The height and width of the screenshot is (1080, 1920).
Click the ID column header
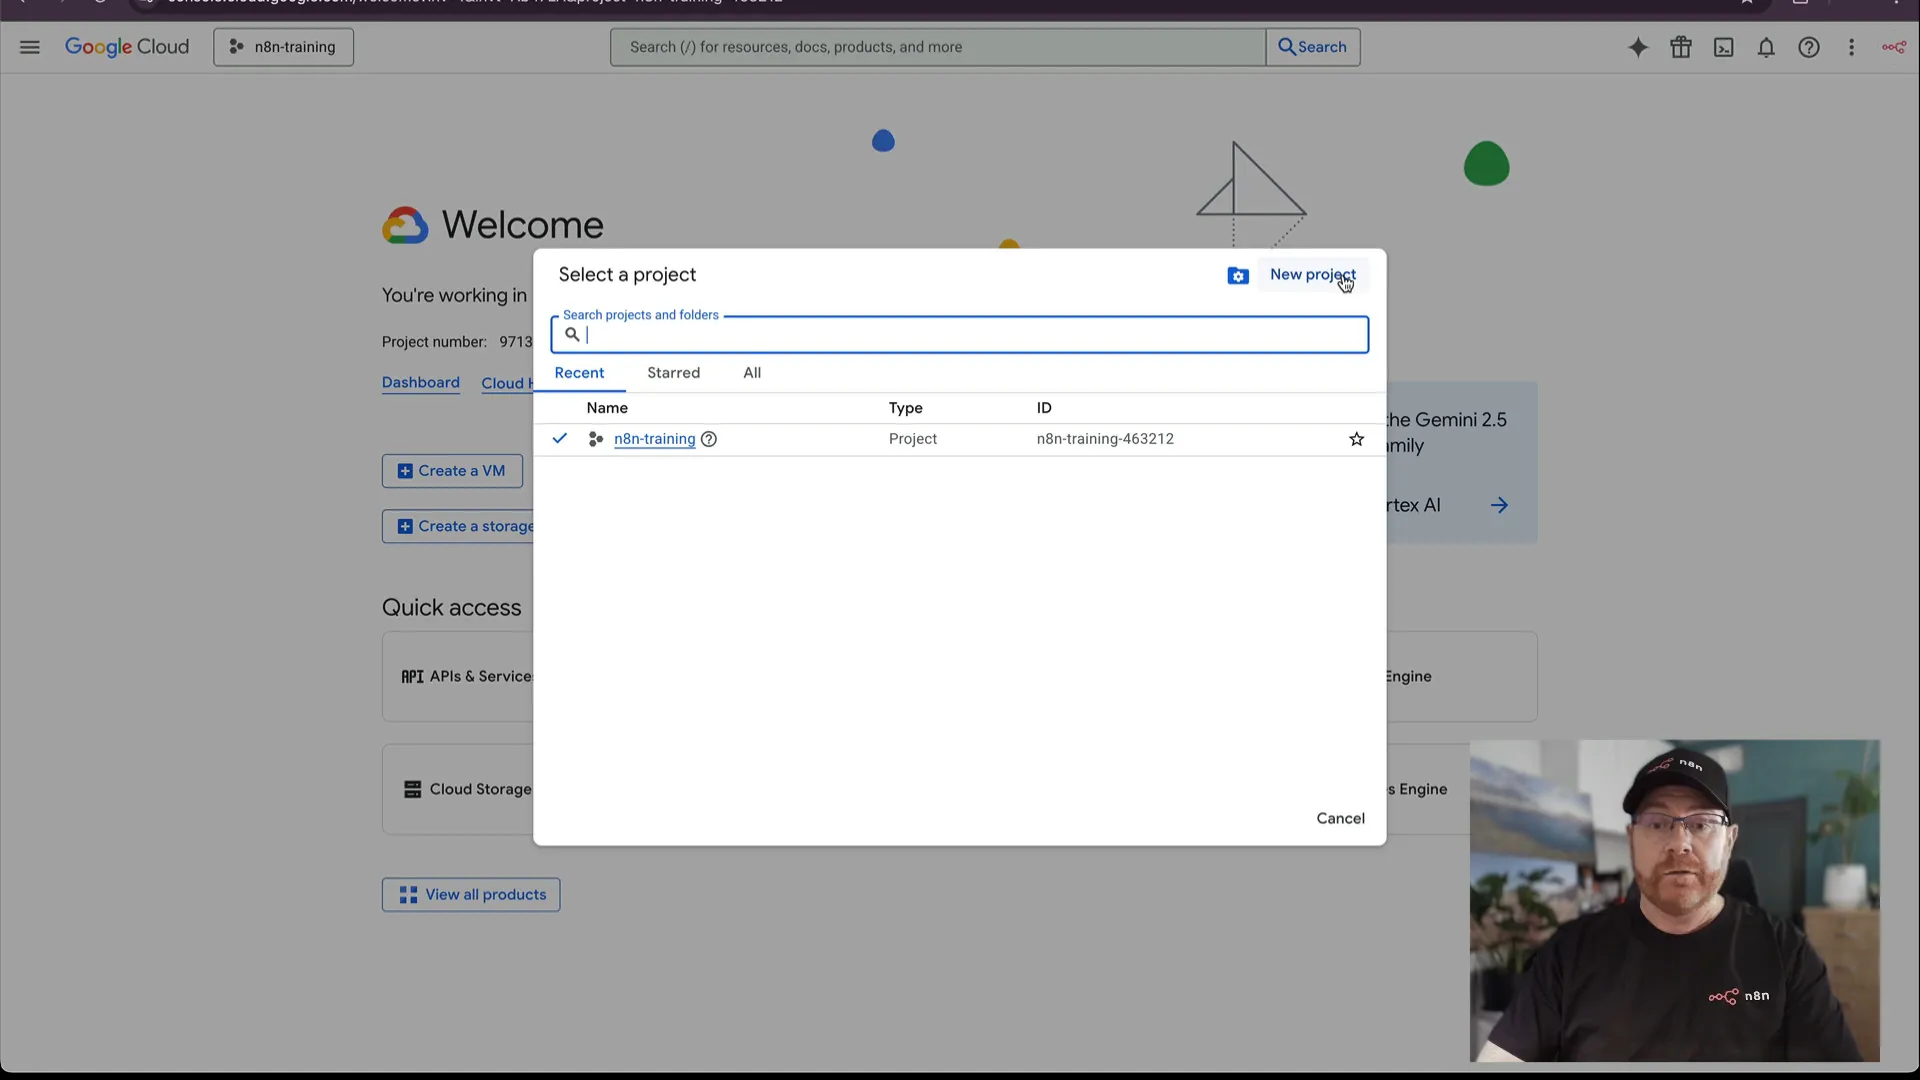tap(1044, 408)
